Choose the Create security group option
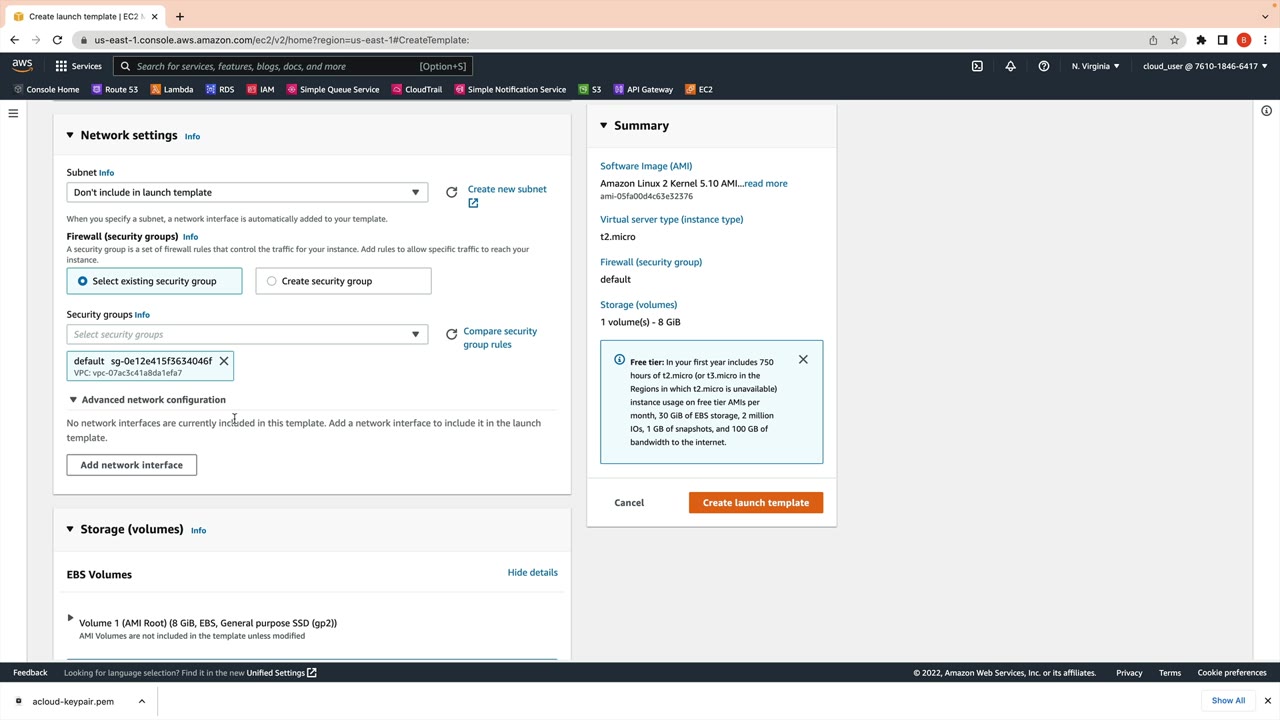 coord(343,281)
